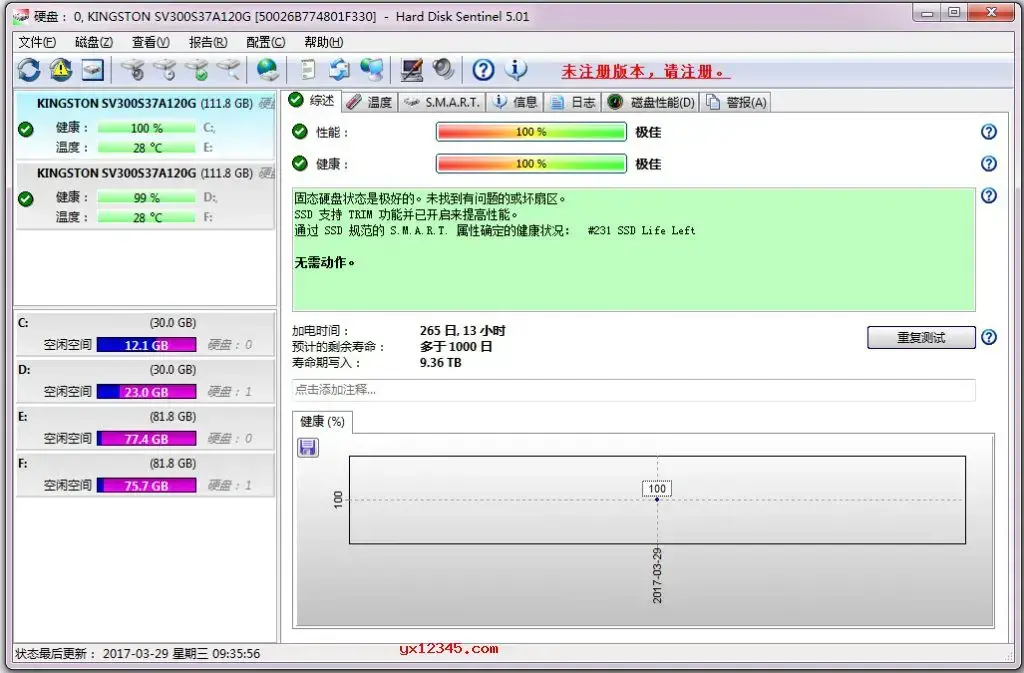Click the E: free space 77.4 GB bar
This screenshot has height=673, width=1024.
[x=146, y=439]
